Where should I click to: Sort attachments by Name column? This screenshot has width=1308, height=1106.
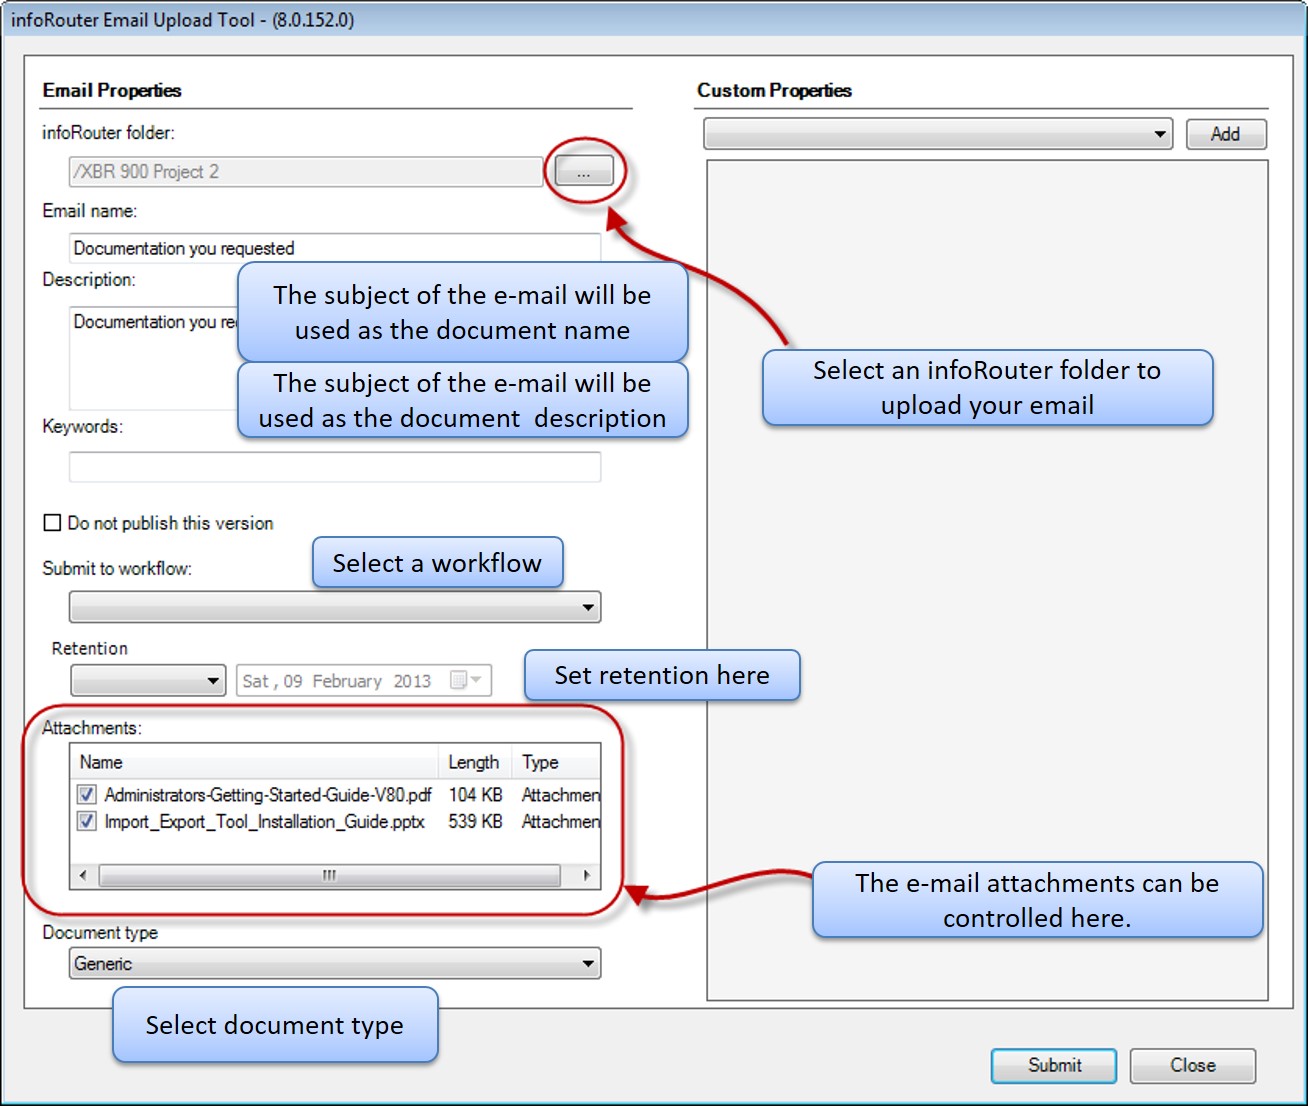pos(254,762)
